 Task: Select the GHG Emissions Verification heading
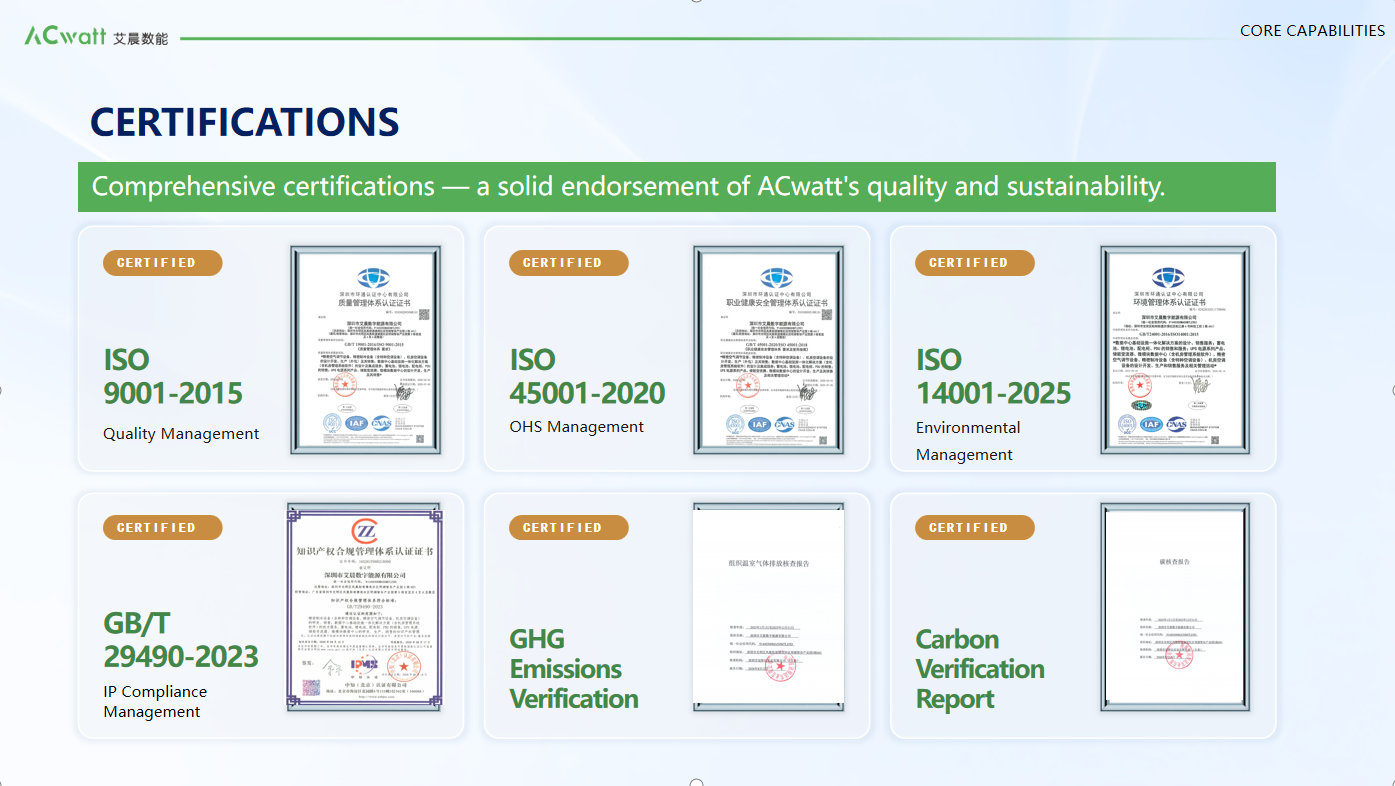(x=574, y=669)
